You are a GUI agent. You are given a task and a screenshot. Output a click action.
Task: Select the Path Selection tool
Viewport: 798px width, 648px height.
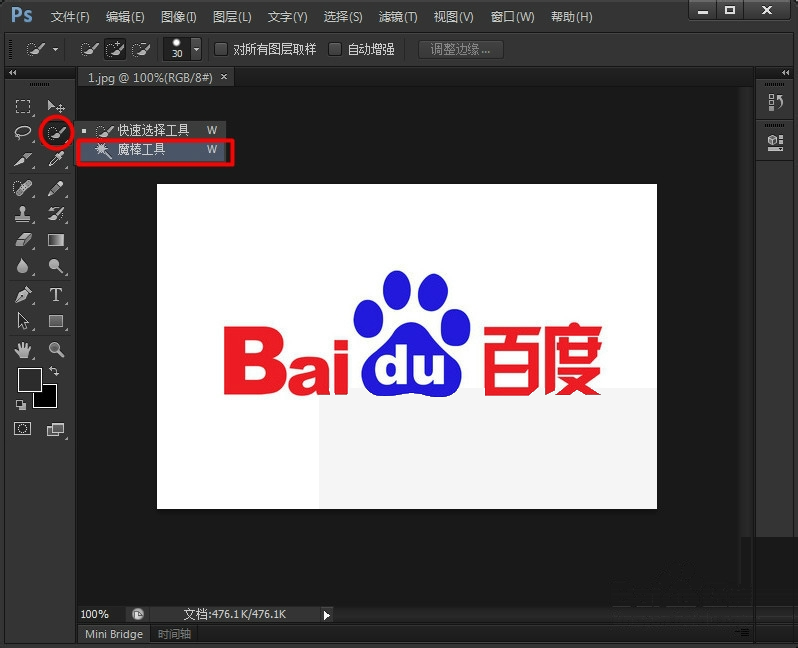click(23, 321)
